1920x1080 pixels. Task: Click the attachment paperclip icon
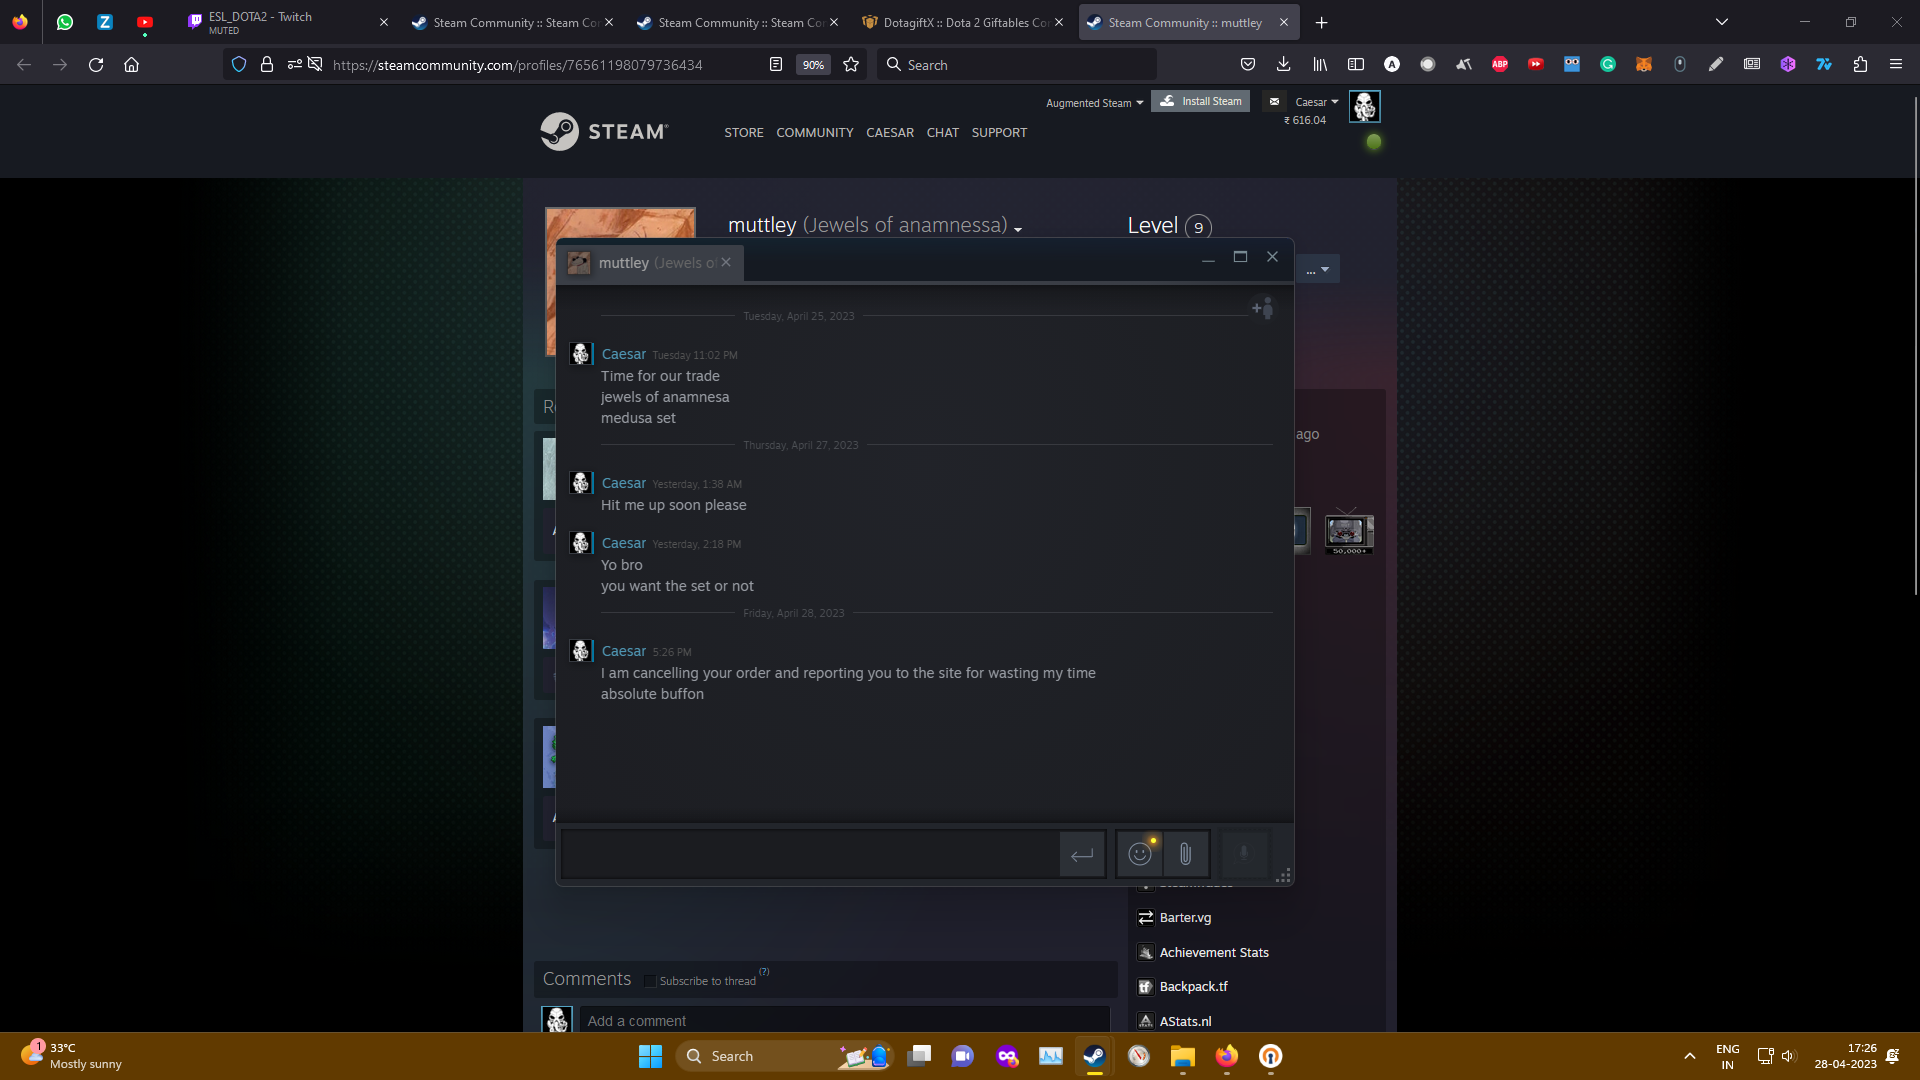[x=1185, y=854]
